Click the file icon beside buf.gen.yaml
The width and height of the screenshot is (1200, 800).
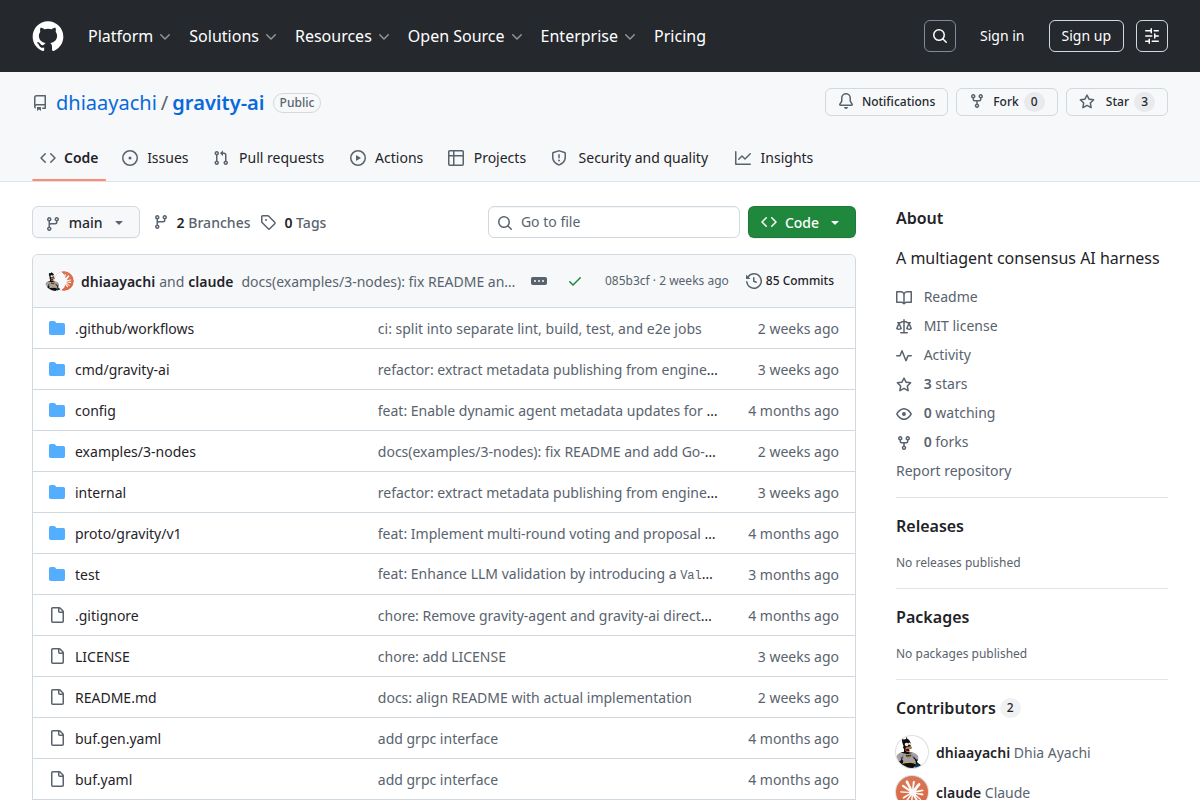(x=57, y=739)
